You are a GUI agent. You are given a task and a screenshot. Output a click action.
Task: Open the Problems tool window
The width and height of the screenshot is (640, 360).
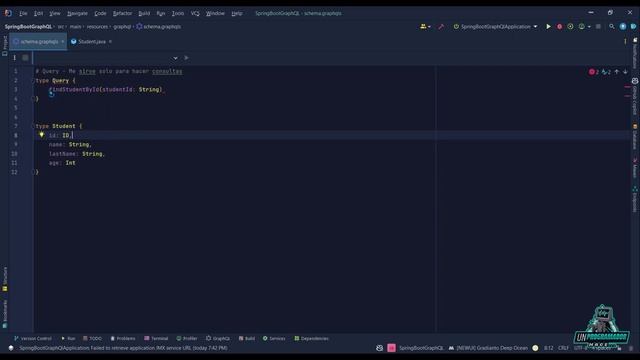coord(123,338)
